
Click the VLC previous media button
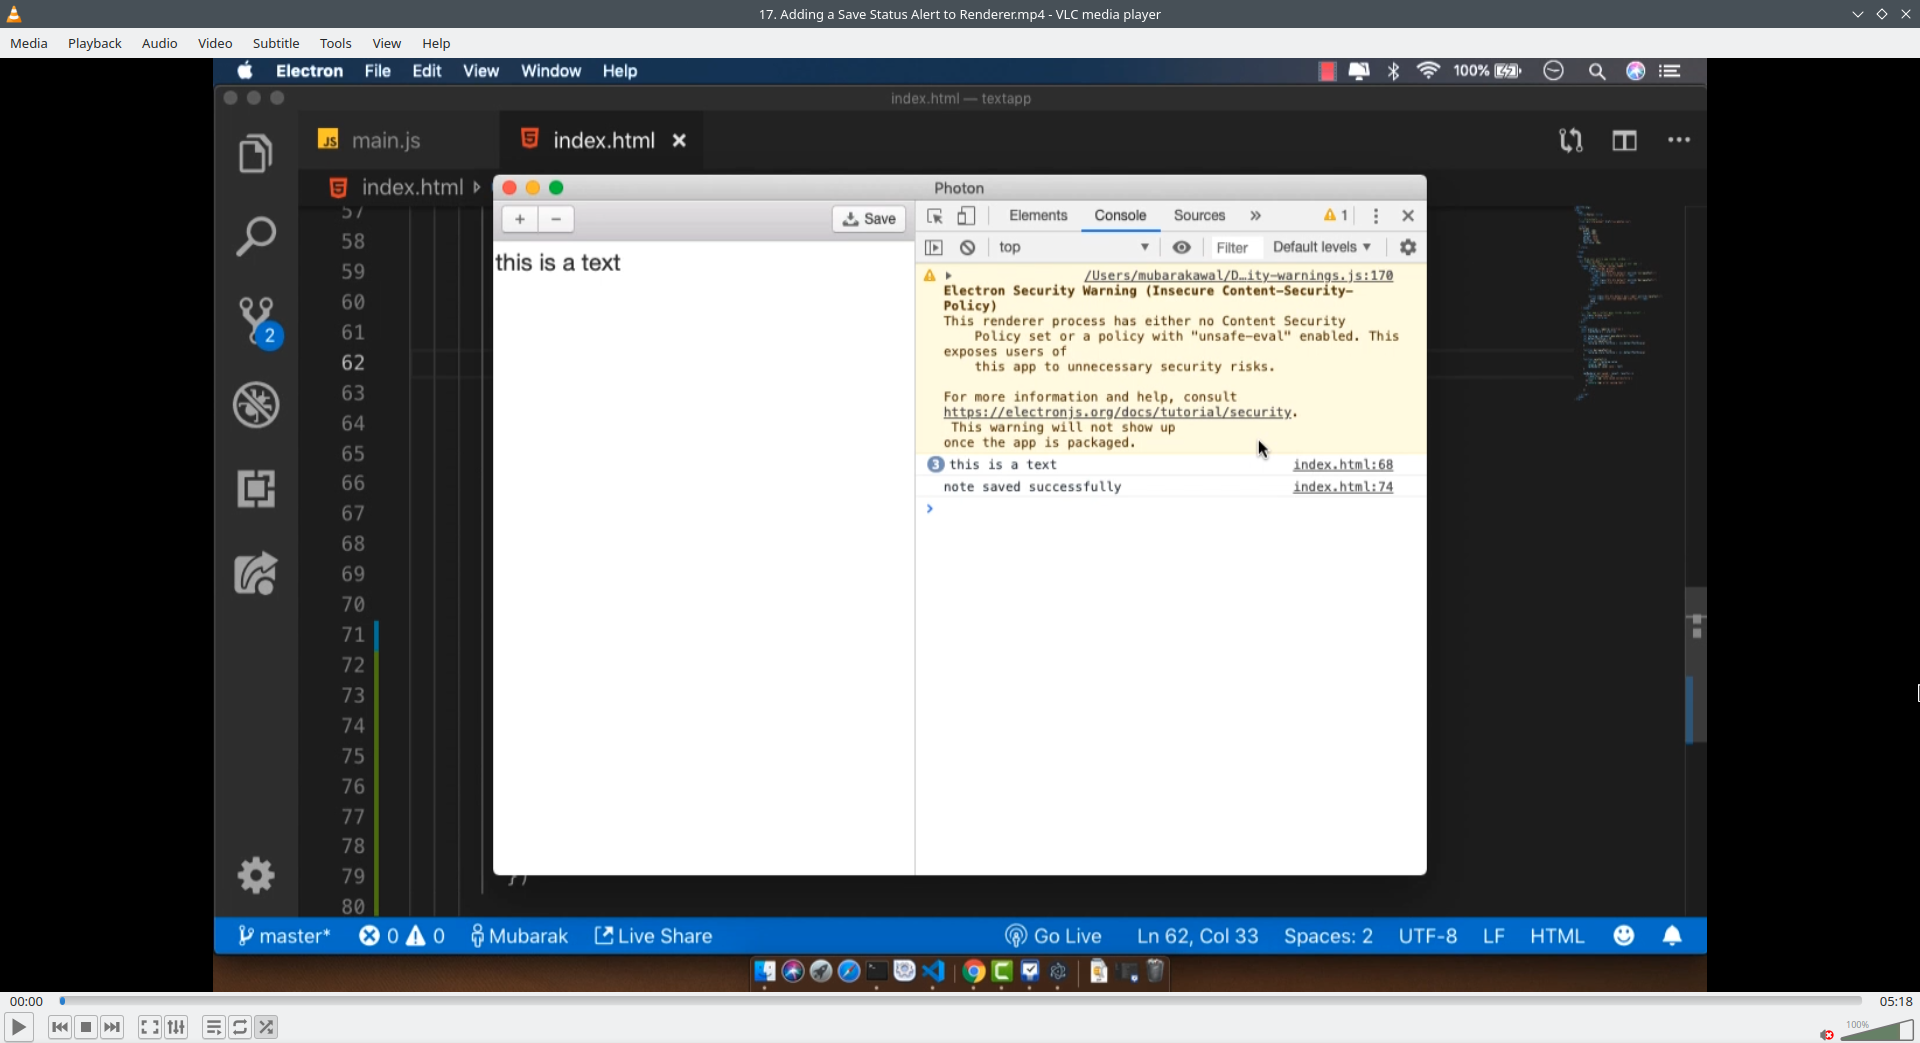[x=60, y=1027]
